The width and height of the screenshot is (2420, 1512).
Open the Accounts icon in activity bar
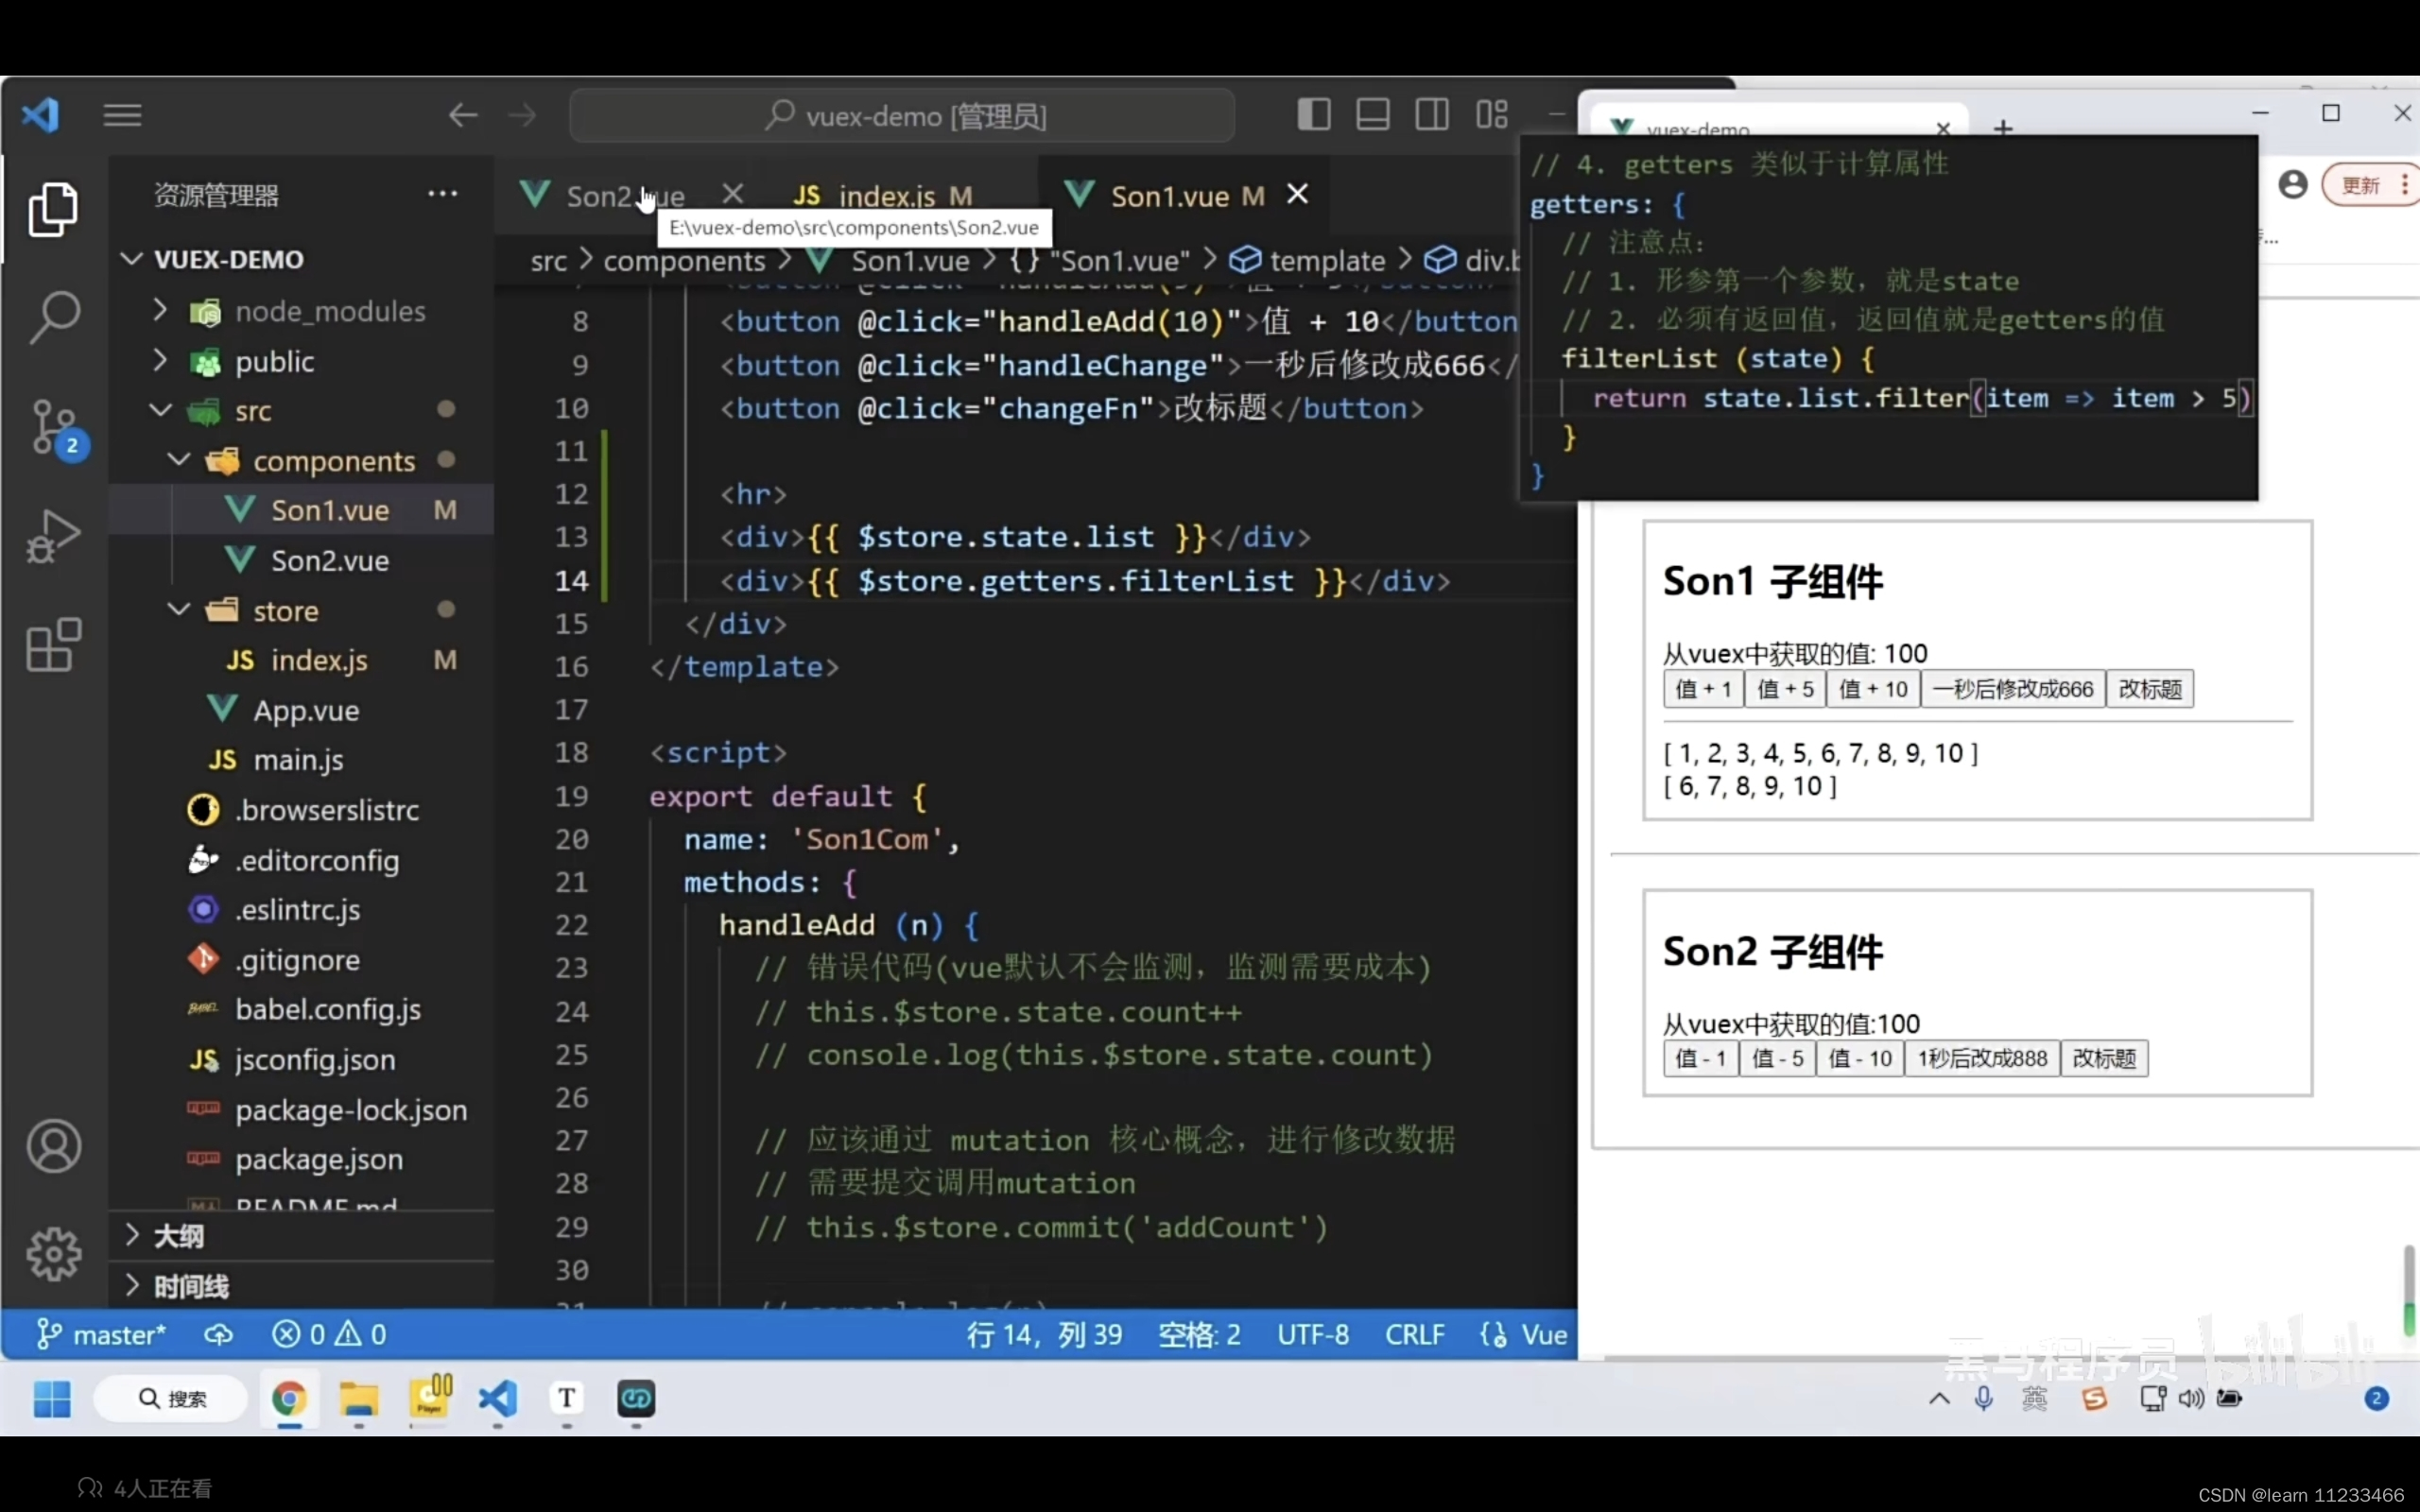53,1146
